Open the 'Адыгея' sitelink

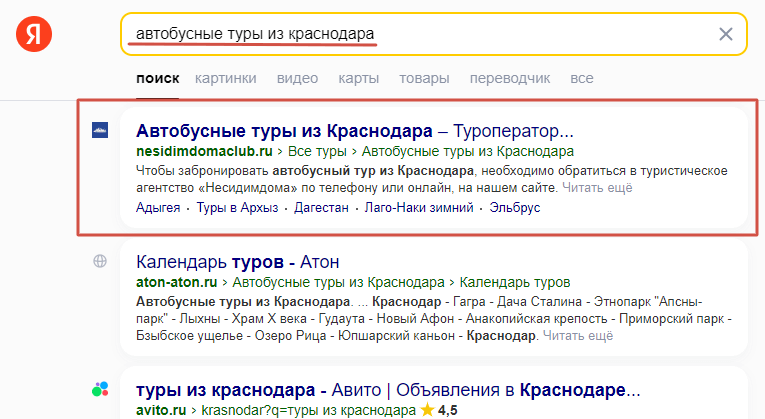158,208
